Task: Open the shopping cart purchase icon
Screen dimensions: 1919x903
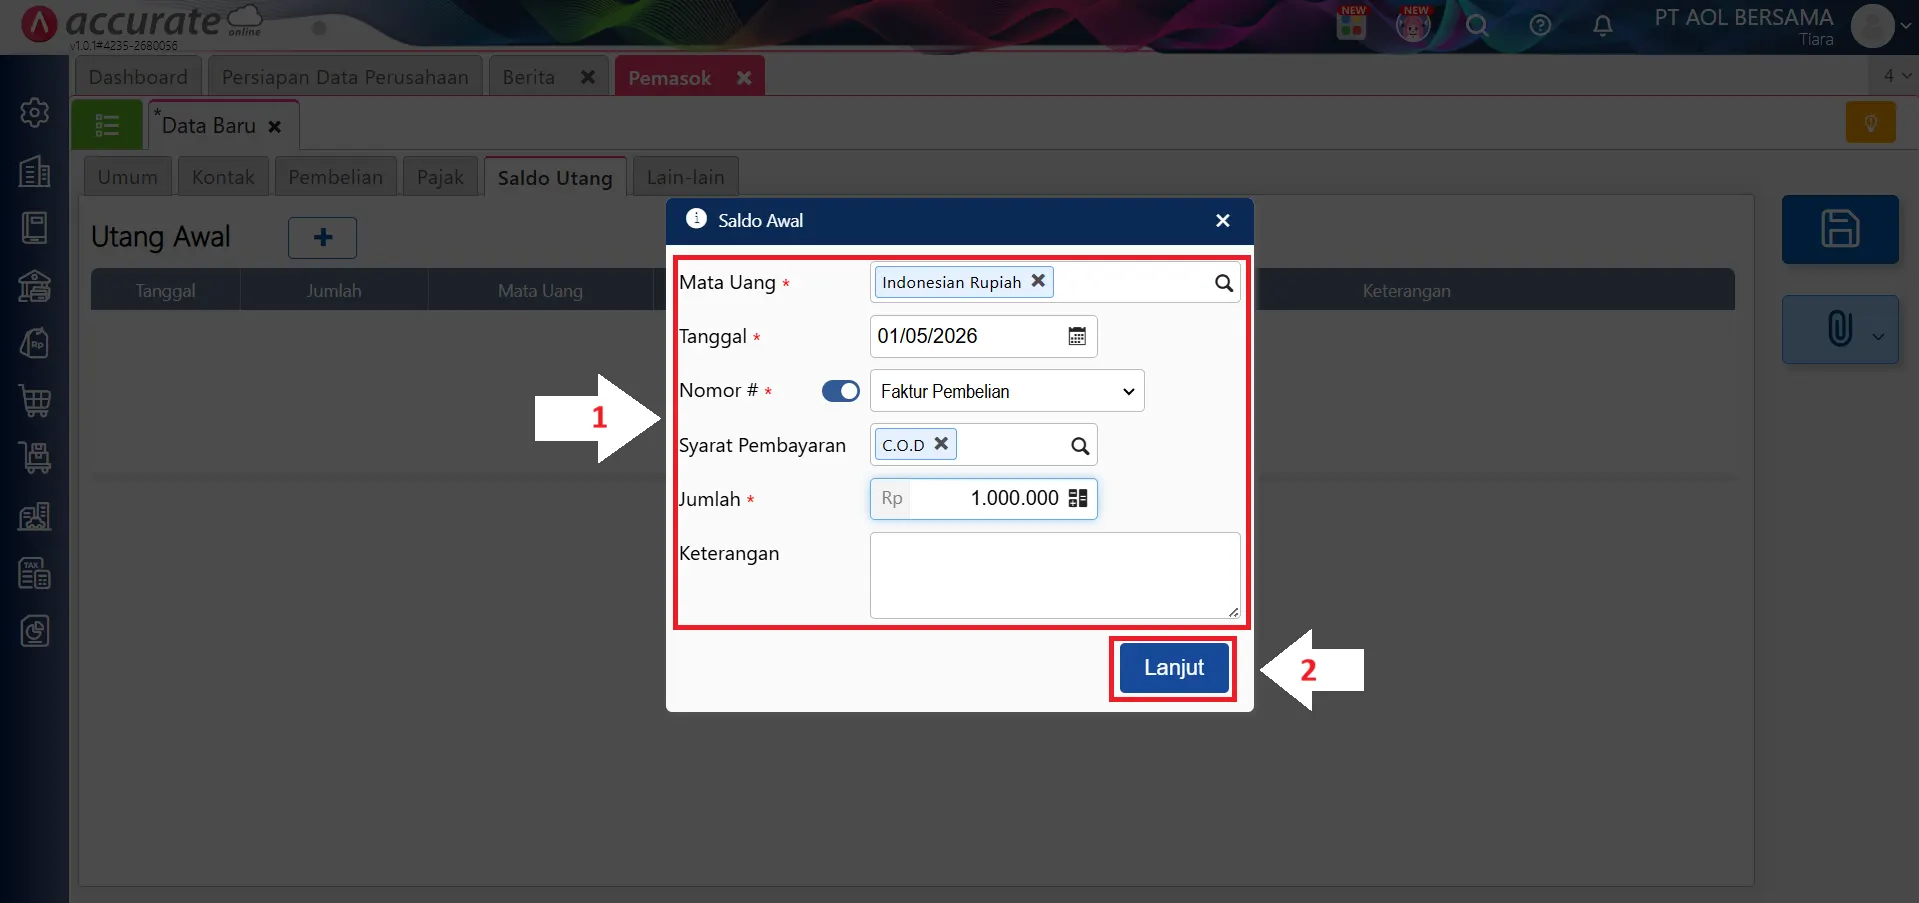Action: pos(35,401)
